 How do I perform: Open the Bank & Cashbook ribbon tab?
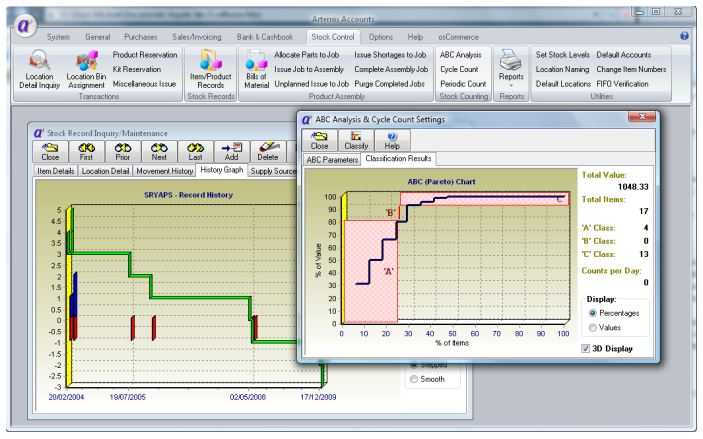(x=265, y=37)
